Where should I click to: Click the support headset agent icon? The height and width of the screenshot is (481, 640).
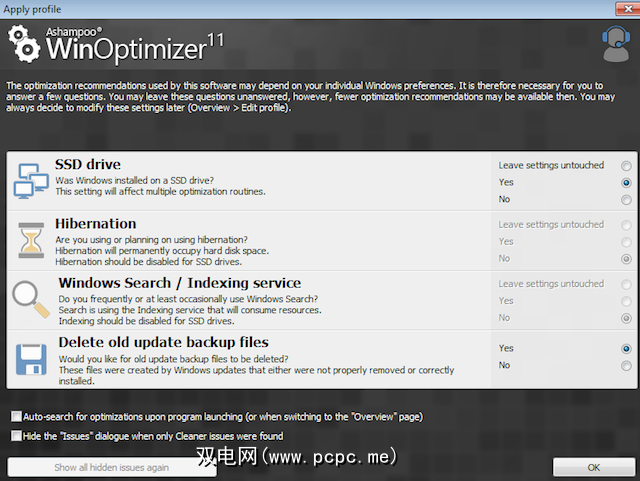point(616,44)
